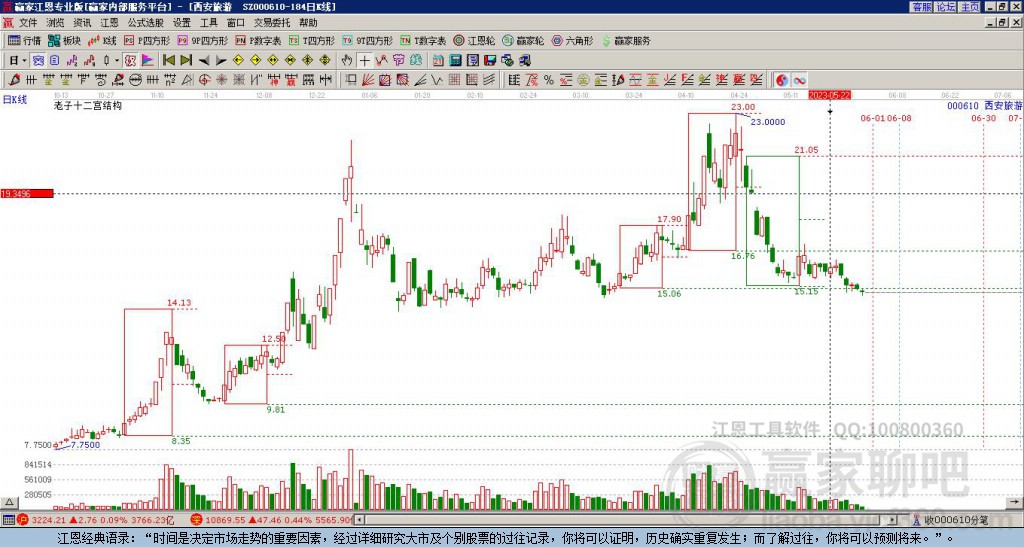Viewport: 1024px width, 548px height.
Task: Open the 六角形 tool
Action: click(572, 40)
